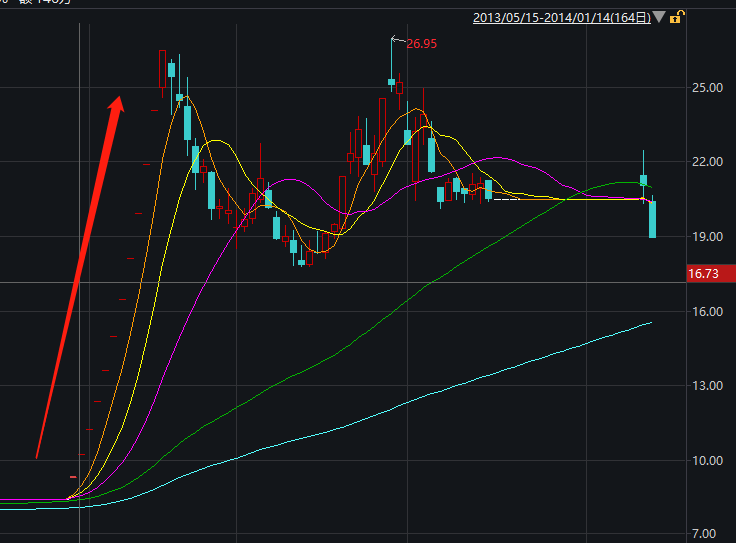Select the last large cyan candlestick

[x=652, y=220]
